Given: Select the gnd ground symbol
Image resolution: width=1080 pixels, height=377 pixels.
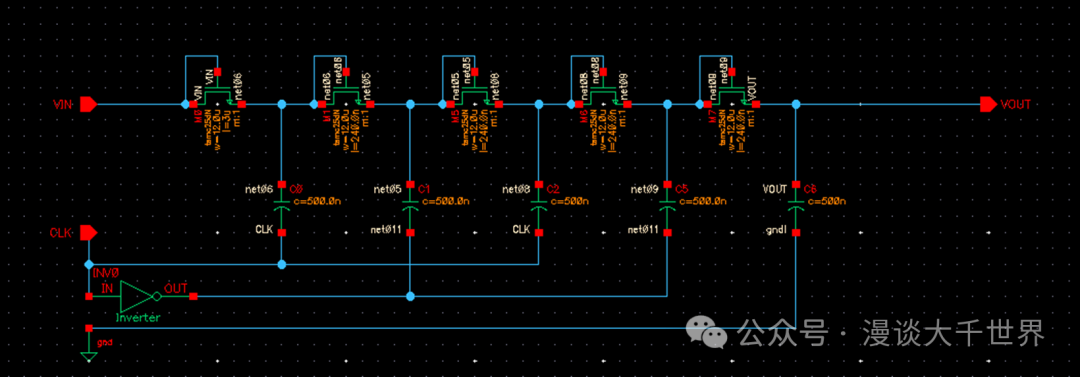Looking at the screenshot, I should click(x=88, y=356).
